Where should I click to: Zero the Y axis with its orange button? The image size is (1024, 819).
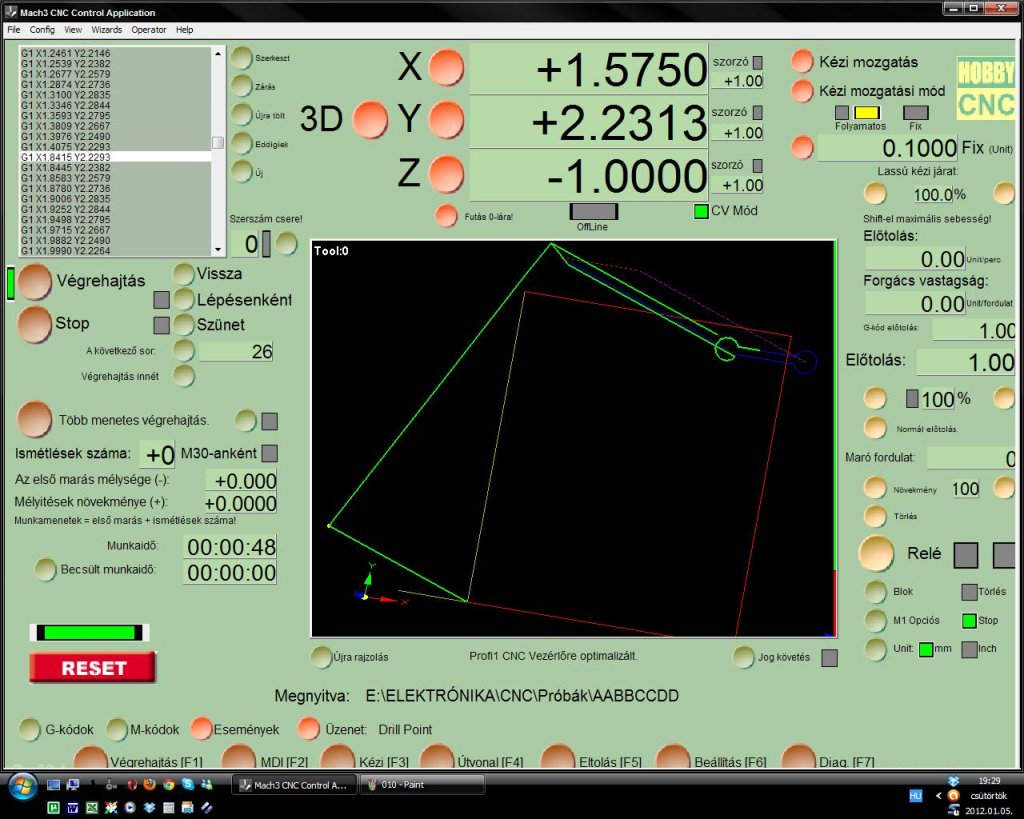tap(447, 120)
